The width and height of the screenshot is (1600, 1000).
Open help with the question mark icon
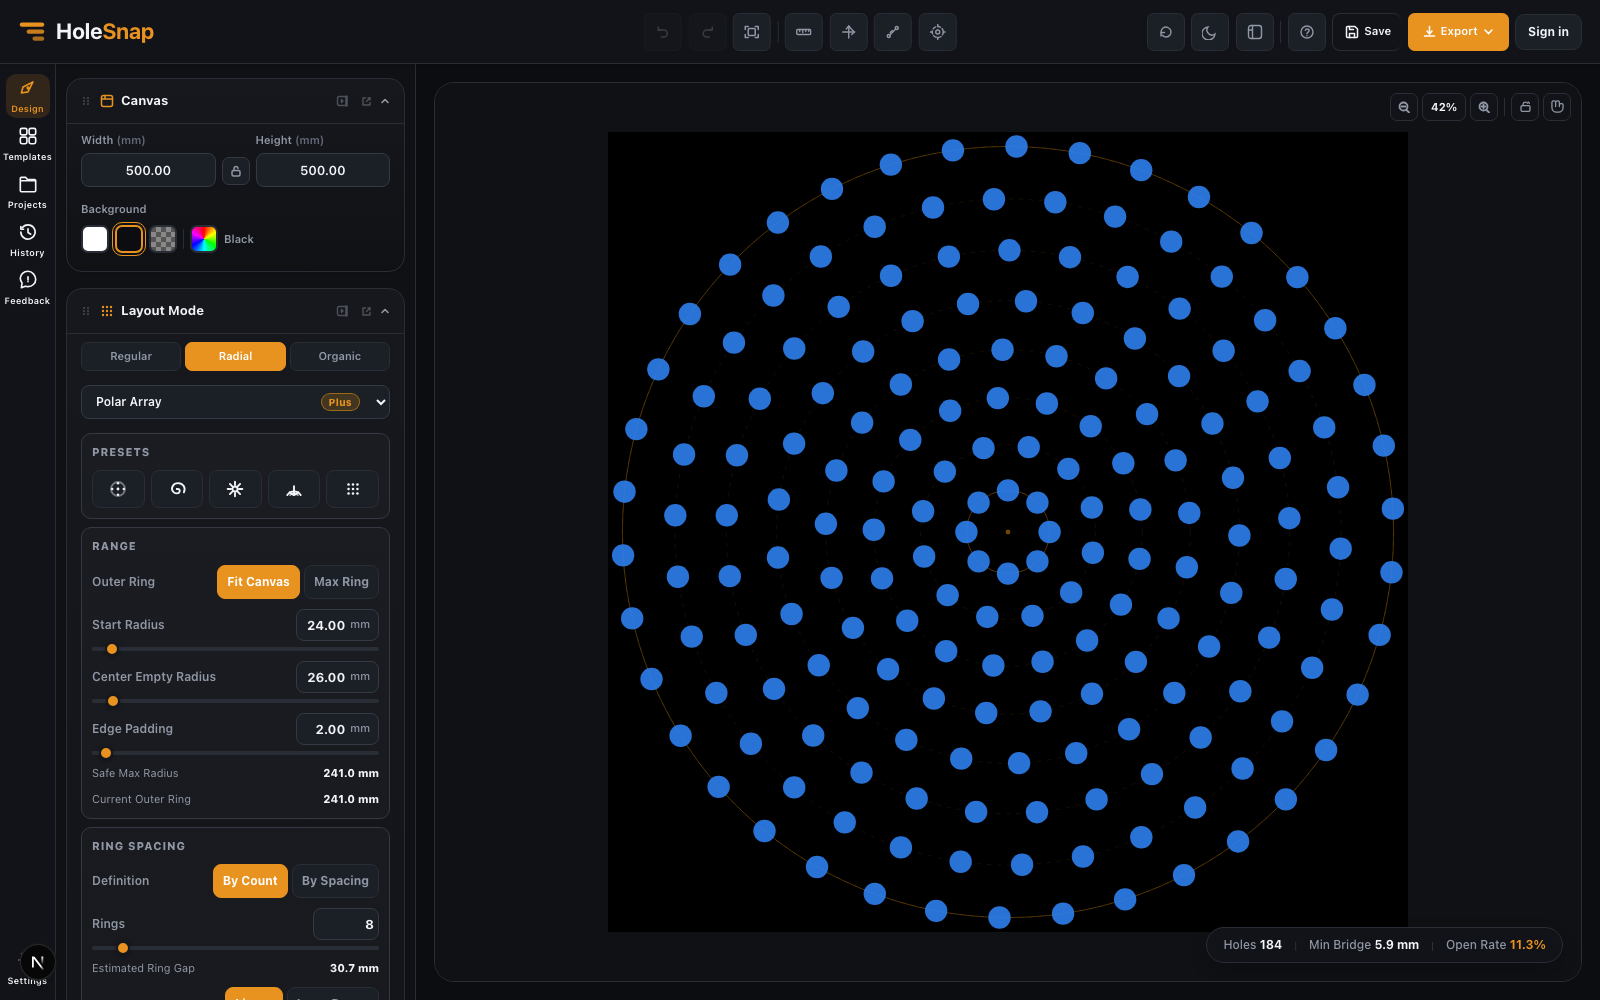pyautogui.click(x=1307, y=32)
